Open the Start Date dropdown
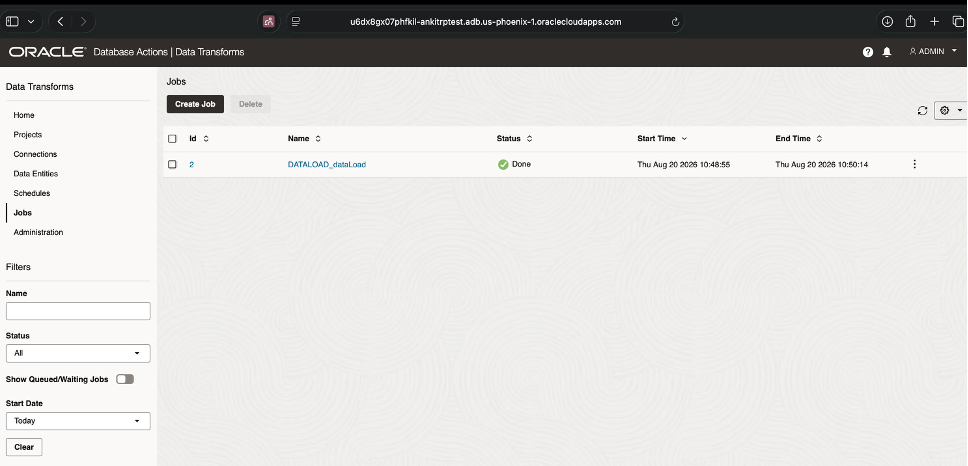968x466 pixels. pos(78,421)
